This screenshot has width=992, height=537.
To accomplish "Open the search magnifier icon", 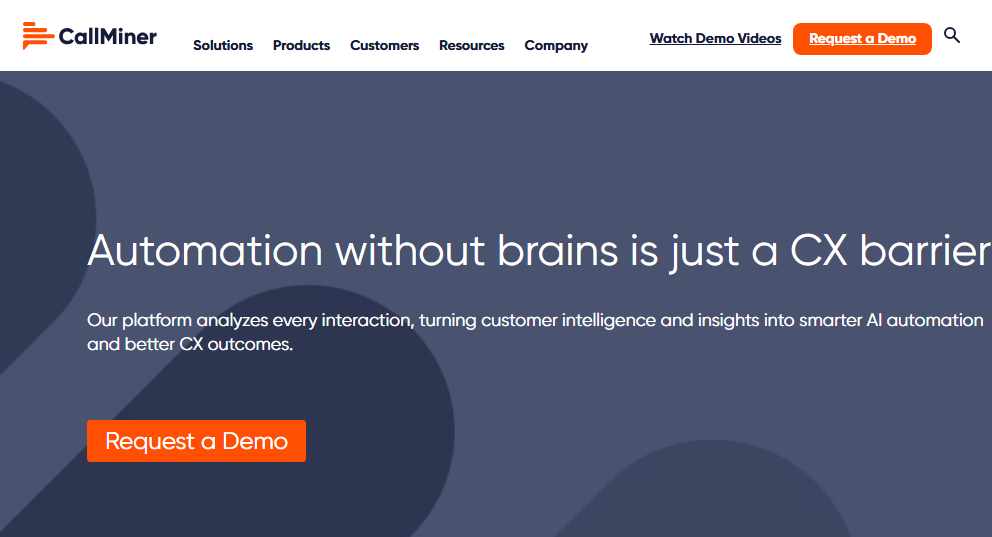I will [952, 35].
